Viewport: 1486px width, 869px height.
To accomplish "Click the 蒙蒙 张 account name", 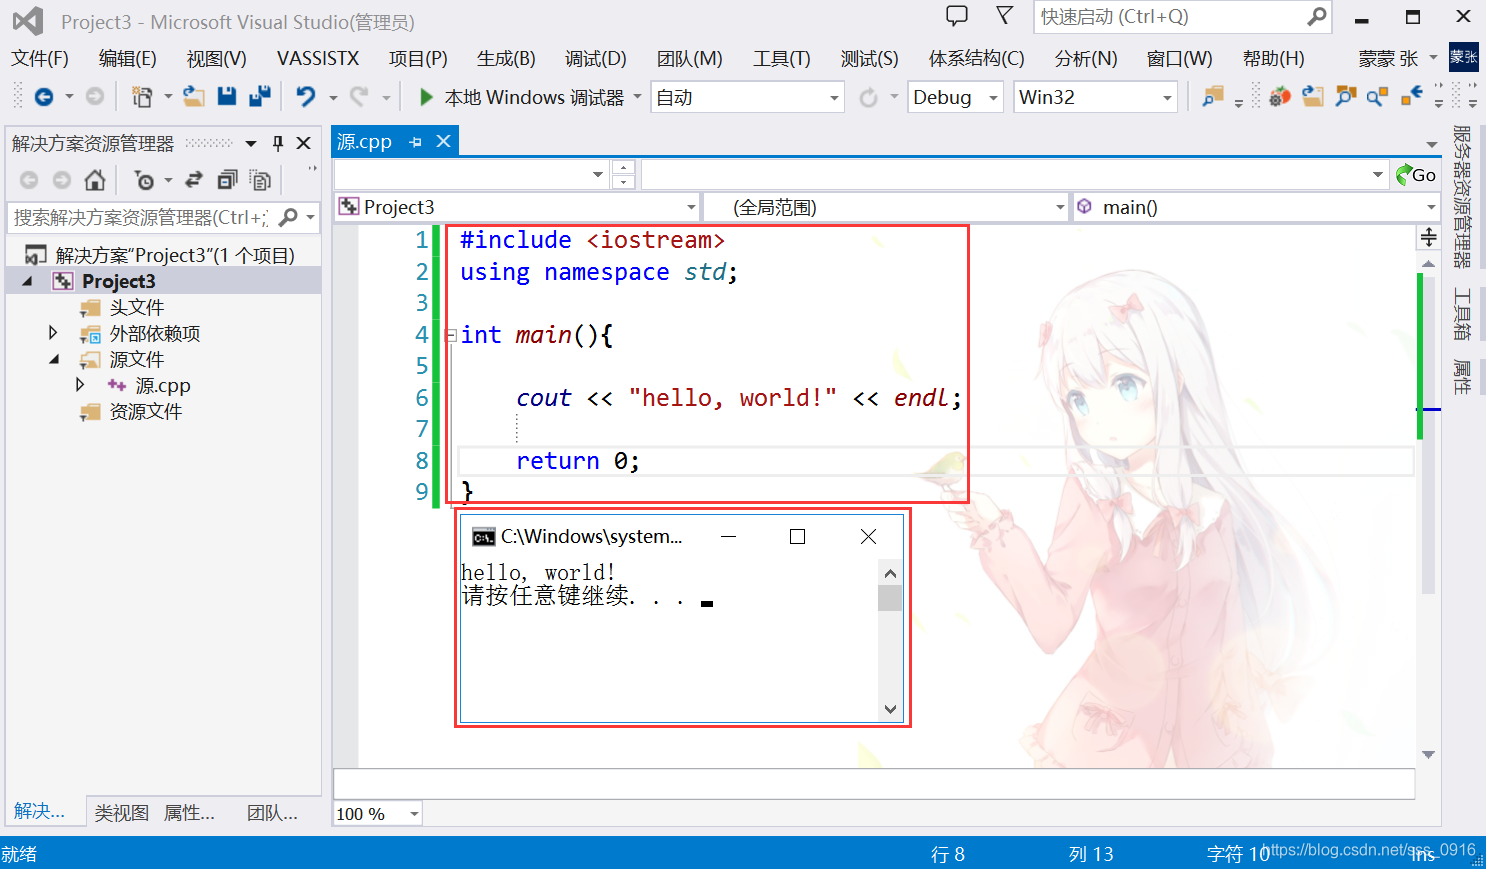I will click(1388, 58).
